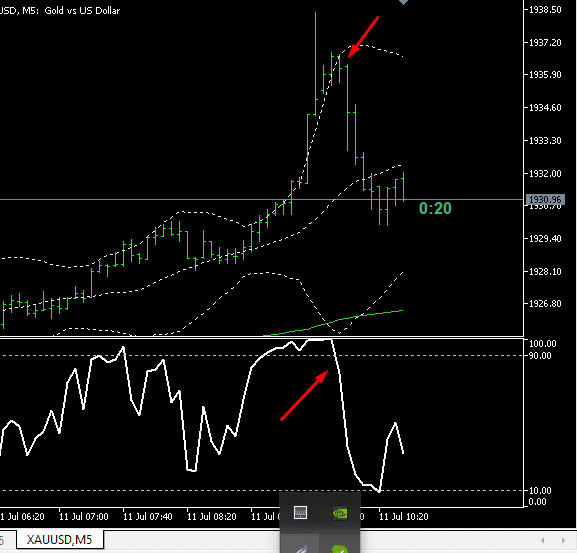Click the 1938.50 price axis label
This screenshot has width=577, height=553.
545,10
